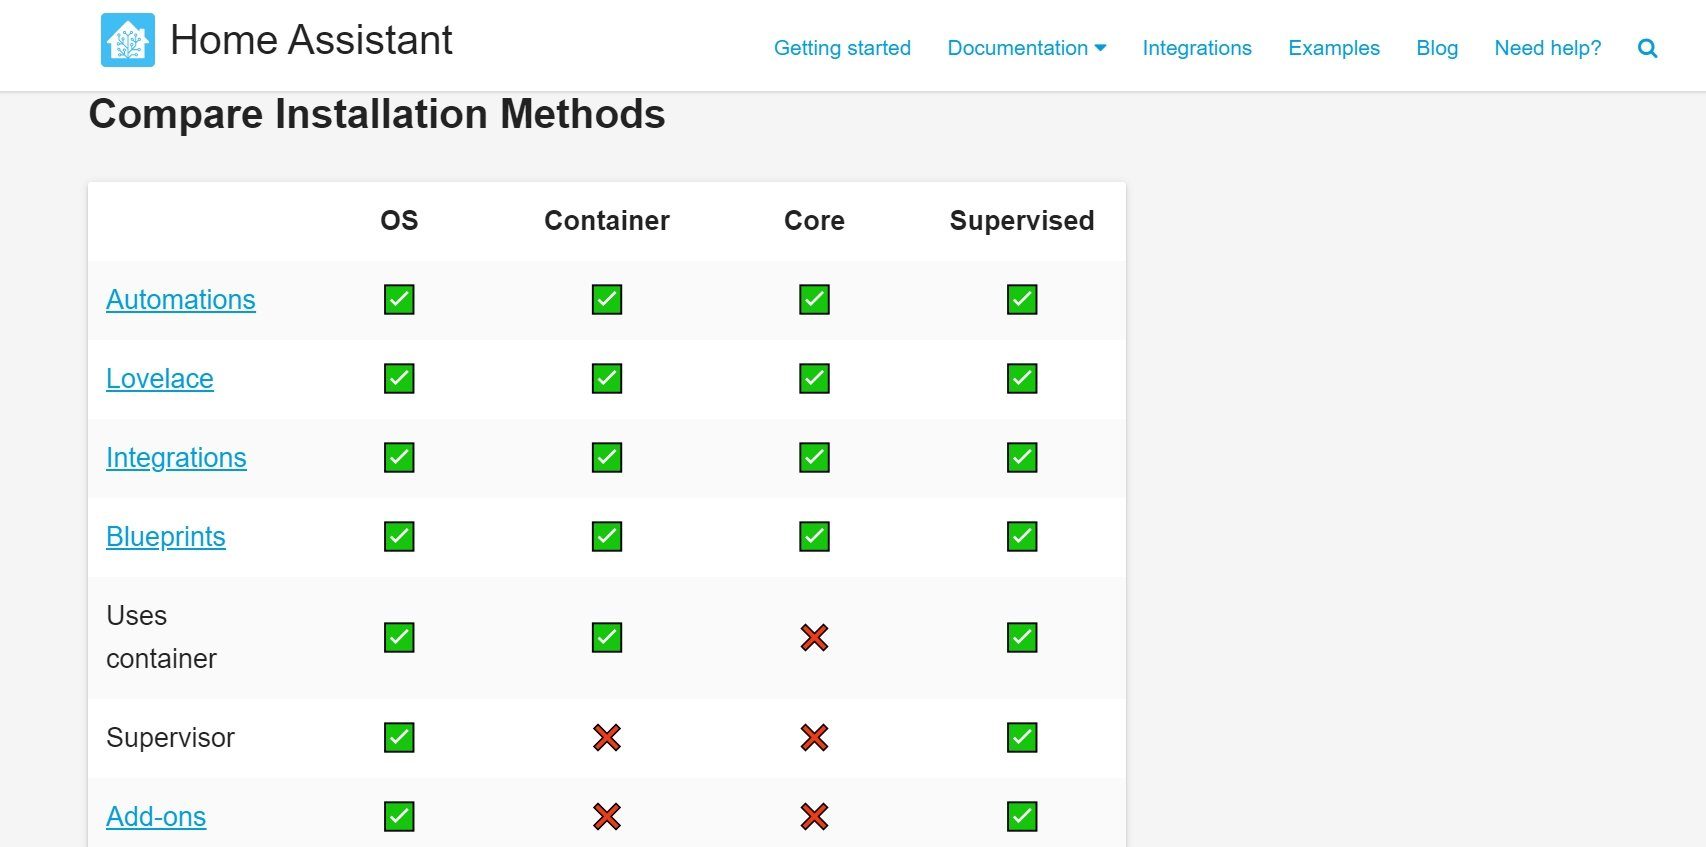Click the Container checkmark in Integrations row
The image size is (1706, 847).
click(607, 457)
